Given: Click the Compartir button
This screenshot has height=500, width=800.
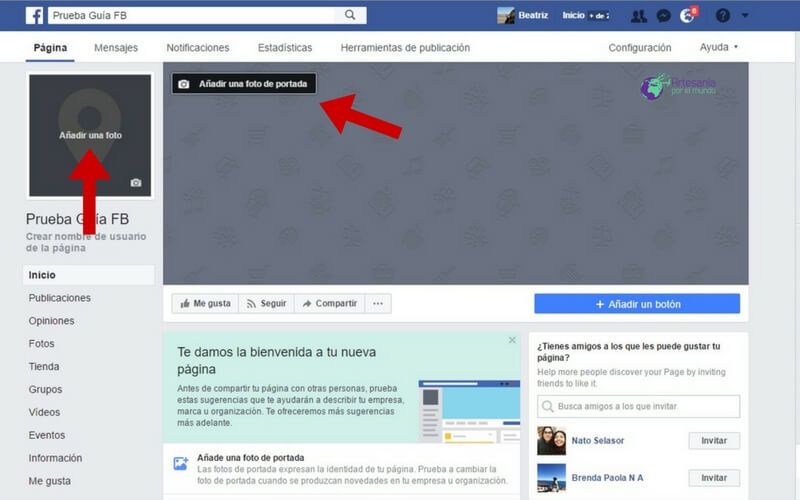Looking at the screenshot, I should pyautogui.click(x=330, y=304).
